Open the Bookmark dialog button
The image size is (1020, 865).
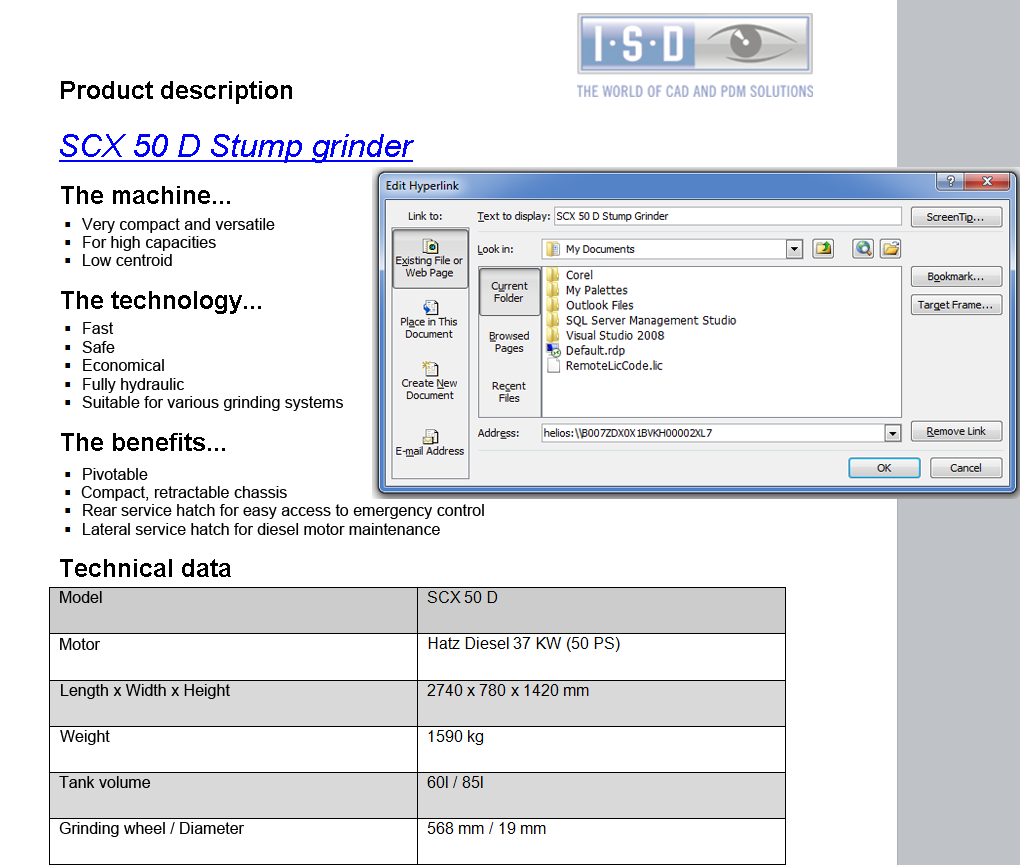[x=956, y=277]
